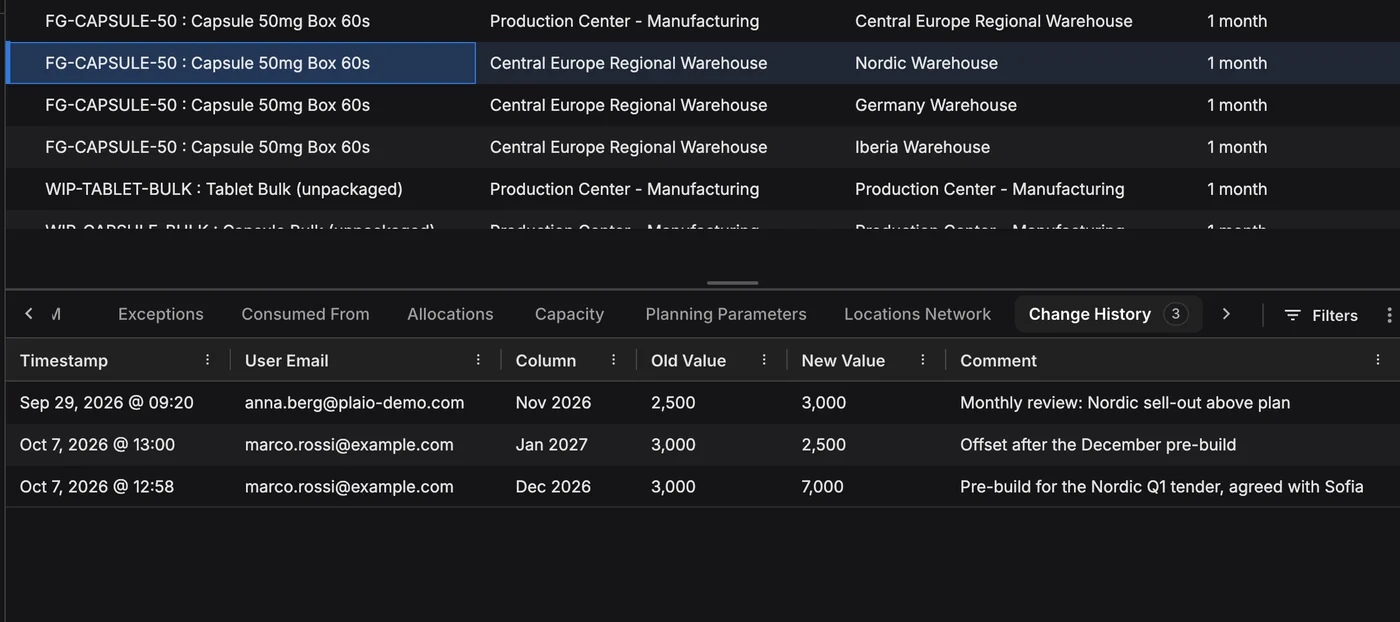Open the Column header's menu icon
The width and height of the screenshot is (1400, 622).
tap(614, 360)
